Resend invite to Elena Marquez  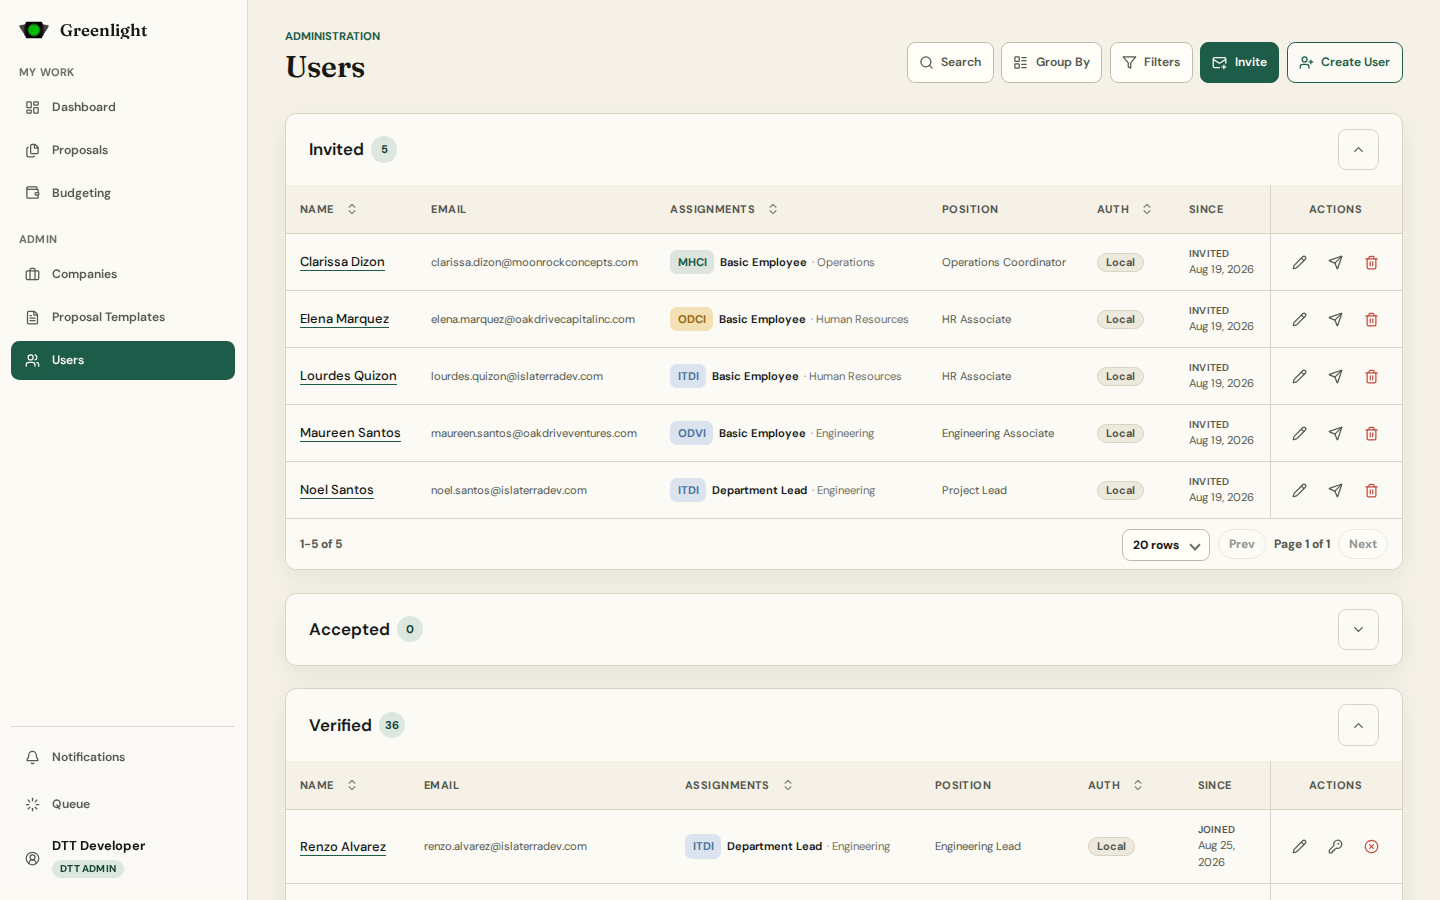(x=1335, y=319)
